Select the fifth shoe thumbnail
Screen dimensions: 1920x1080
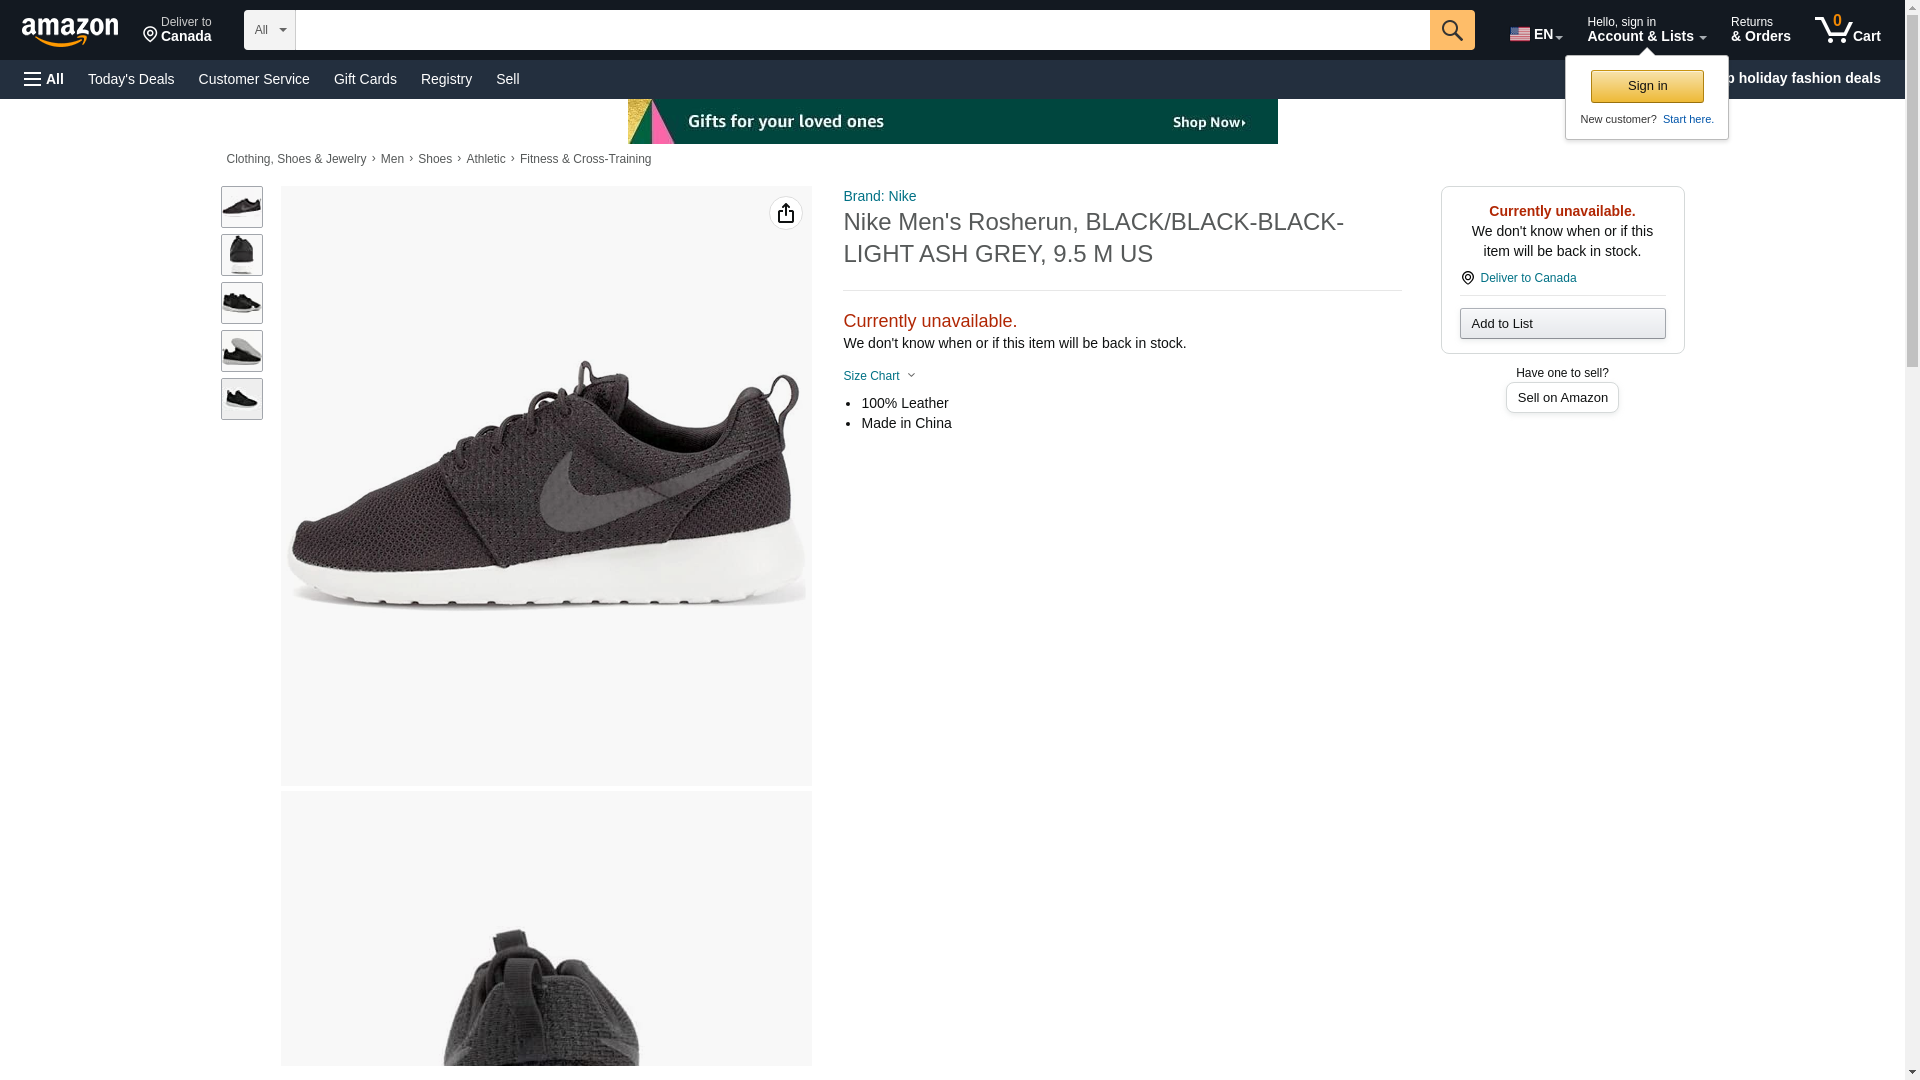(241, 399)
